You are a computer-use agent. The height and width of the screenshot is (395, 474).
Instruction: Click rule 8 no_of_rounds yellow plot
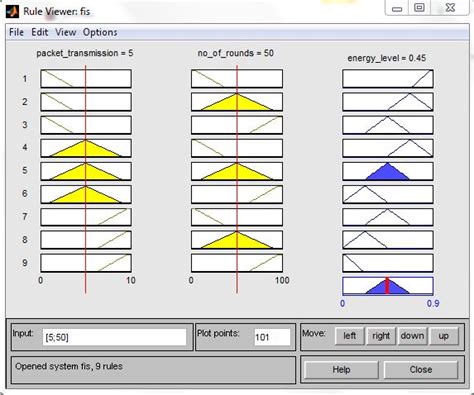(237, 240)
